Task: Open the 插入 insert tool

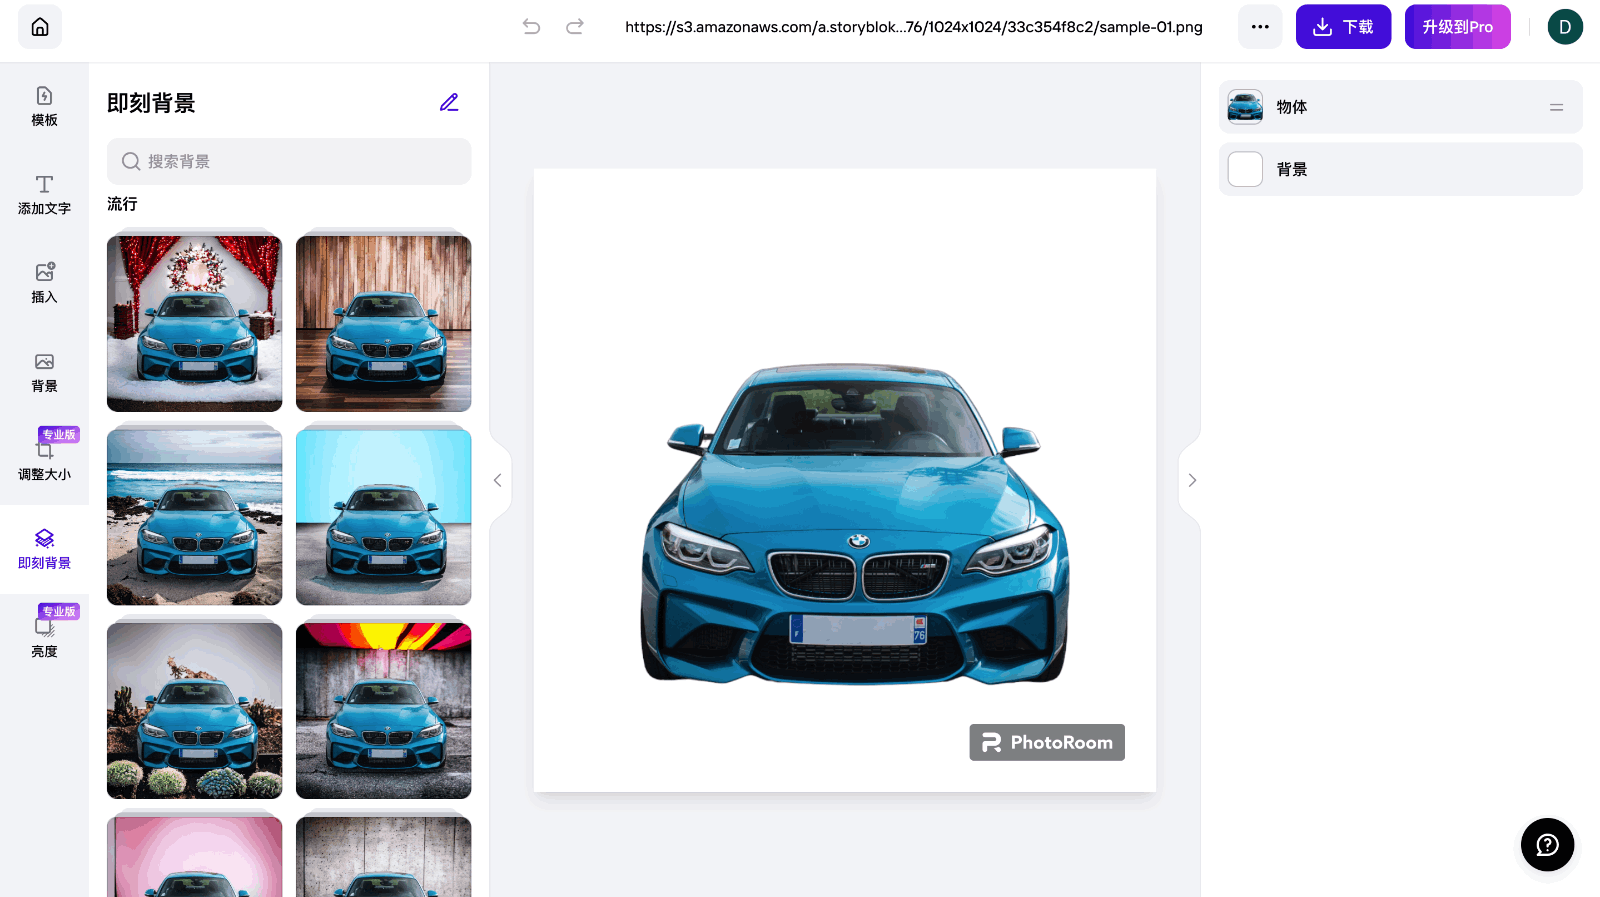Action: (x=44, y=283)
